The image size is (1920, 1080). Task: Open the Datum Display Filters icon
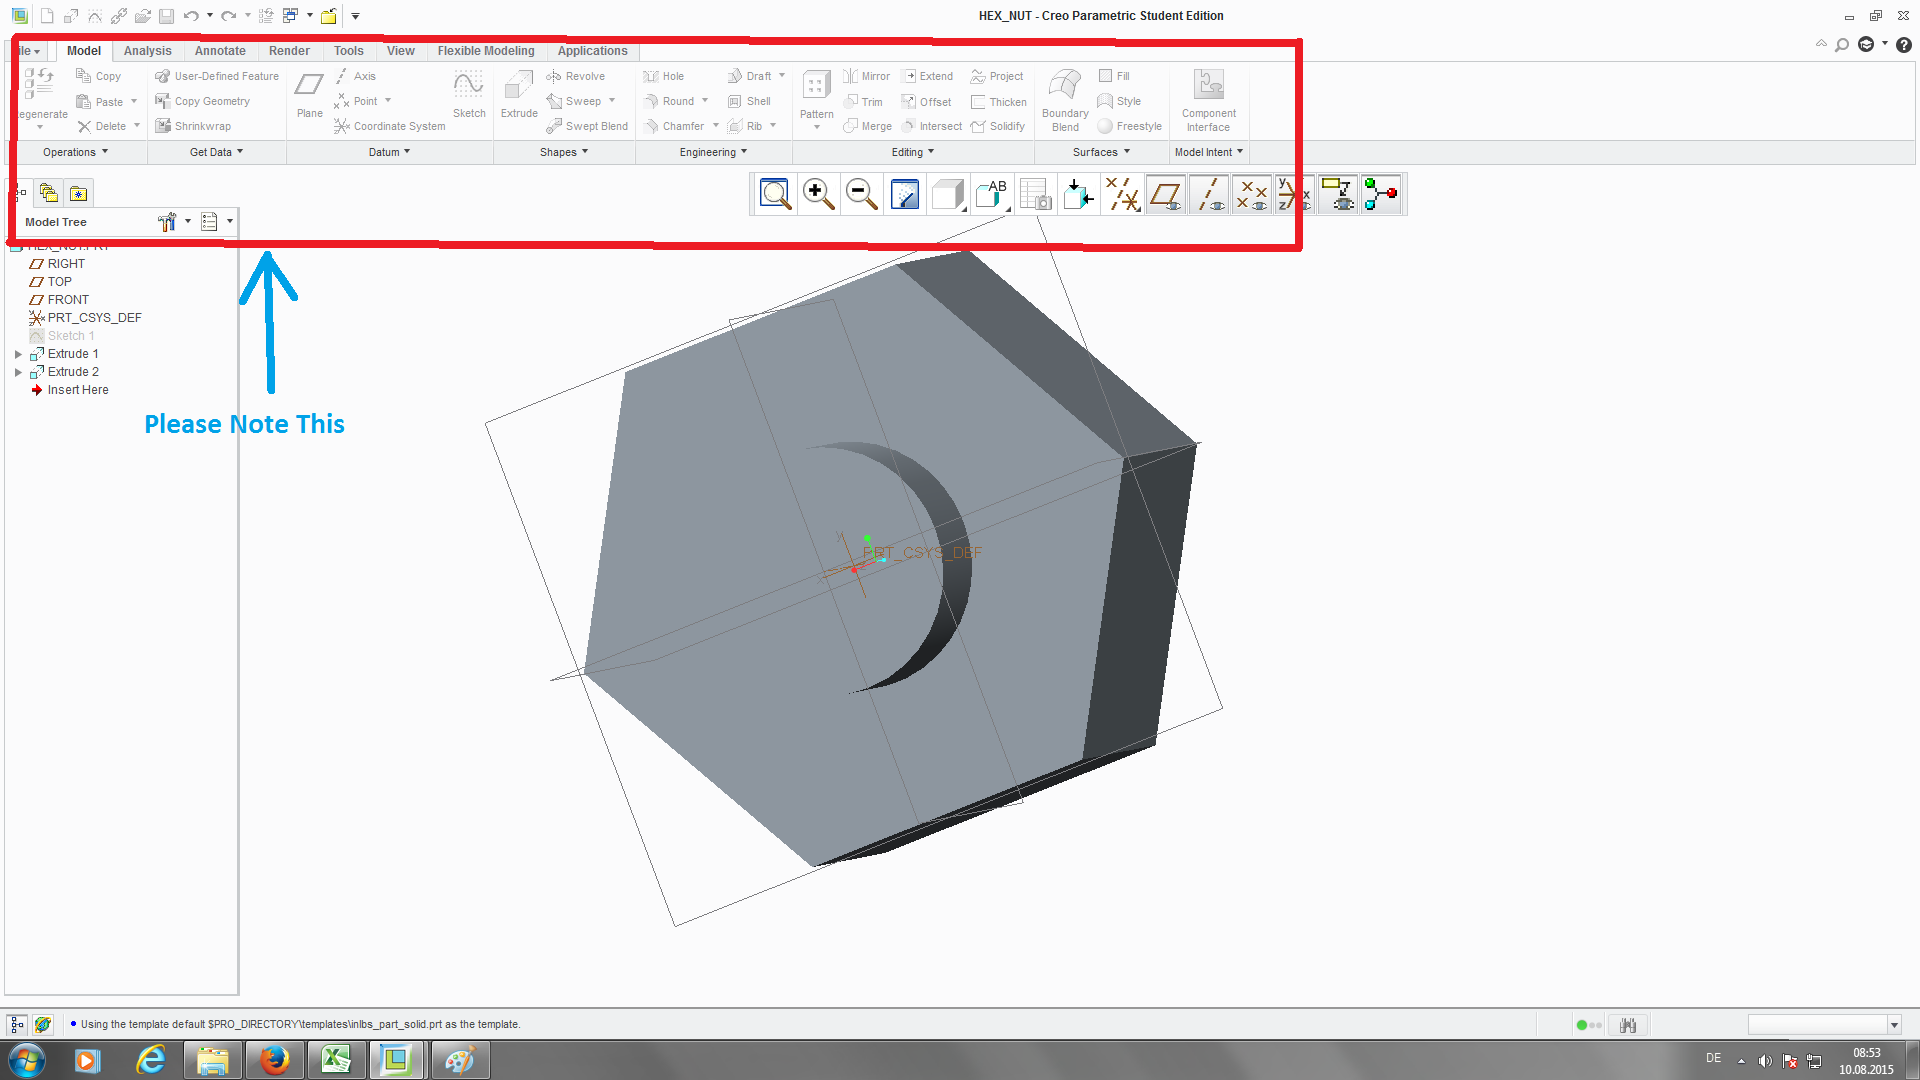click(1122, 194)
